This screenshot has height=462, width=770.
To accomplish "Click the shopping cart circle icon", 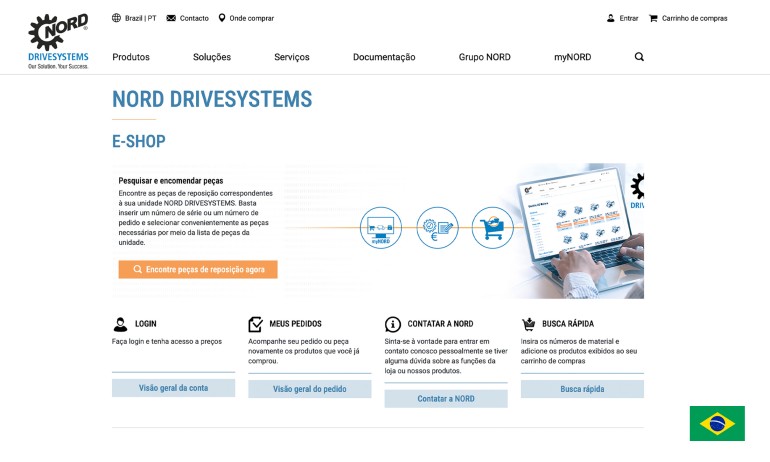I will pos(493,227).
